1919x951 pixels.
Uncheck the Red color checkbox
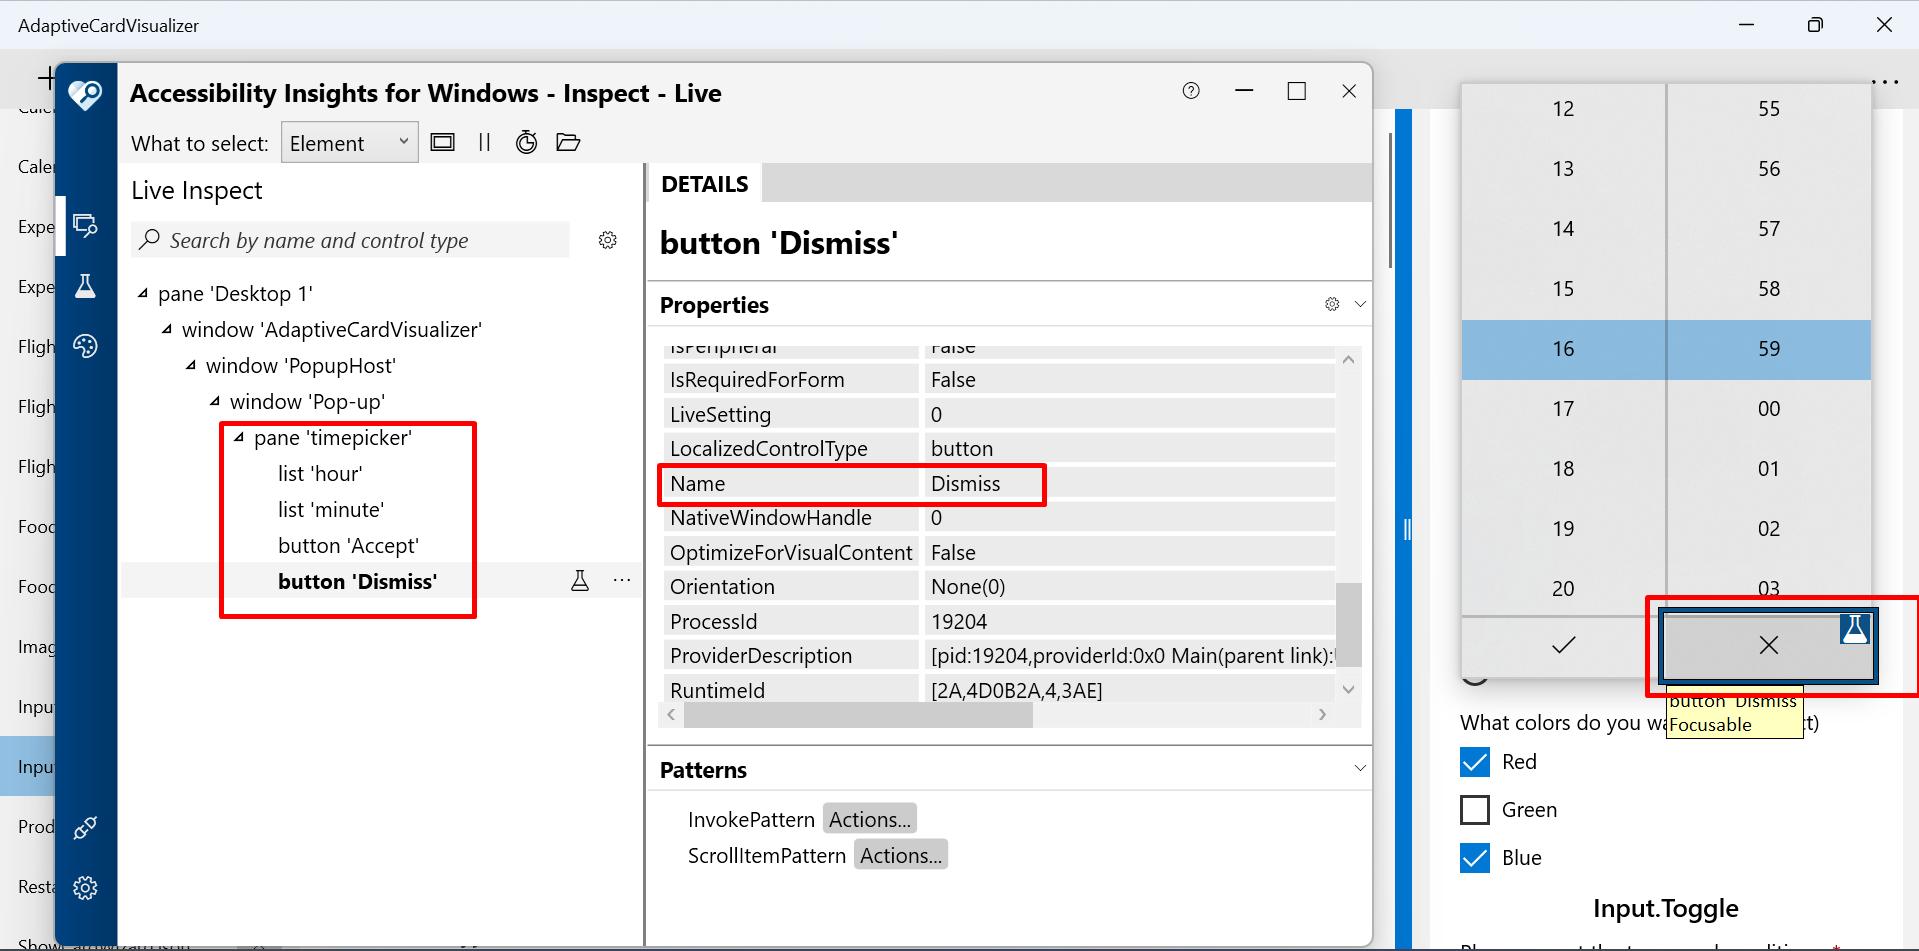click(1475, 761)
